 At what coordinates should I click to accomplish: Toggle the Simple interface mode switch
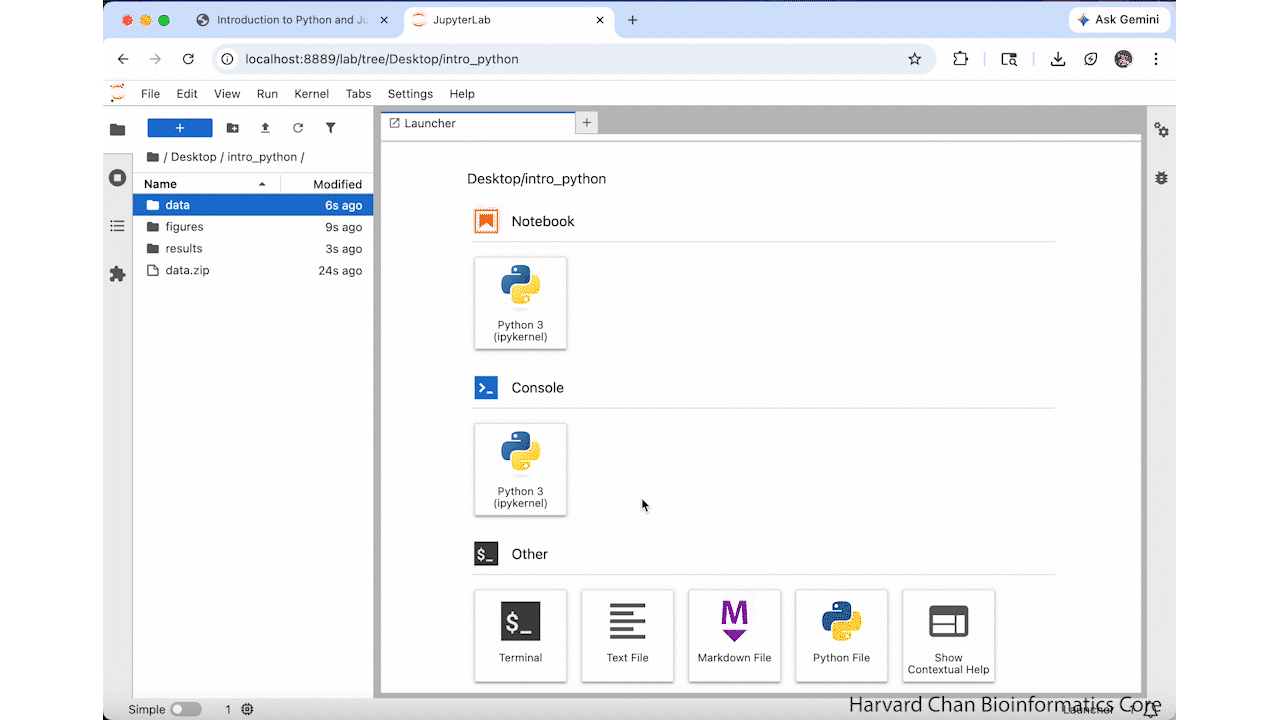pyautogui.click(x=185, y=709)
